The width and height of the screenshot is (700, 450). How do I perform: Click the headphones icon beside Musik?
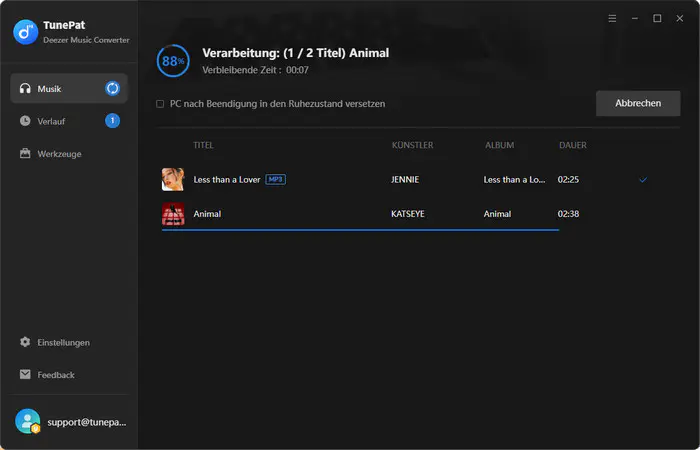click(25, 88)
